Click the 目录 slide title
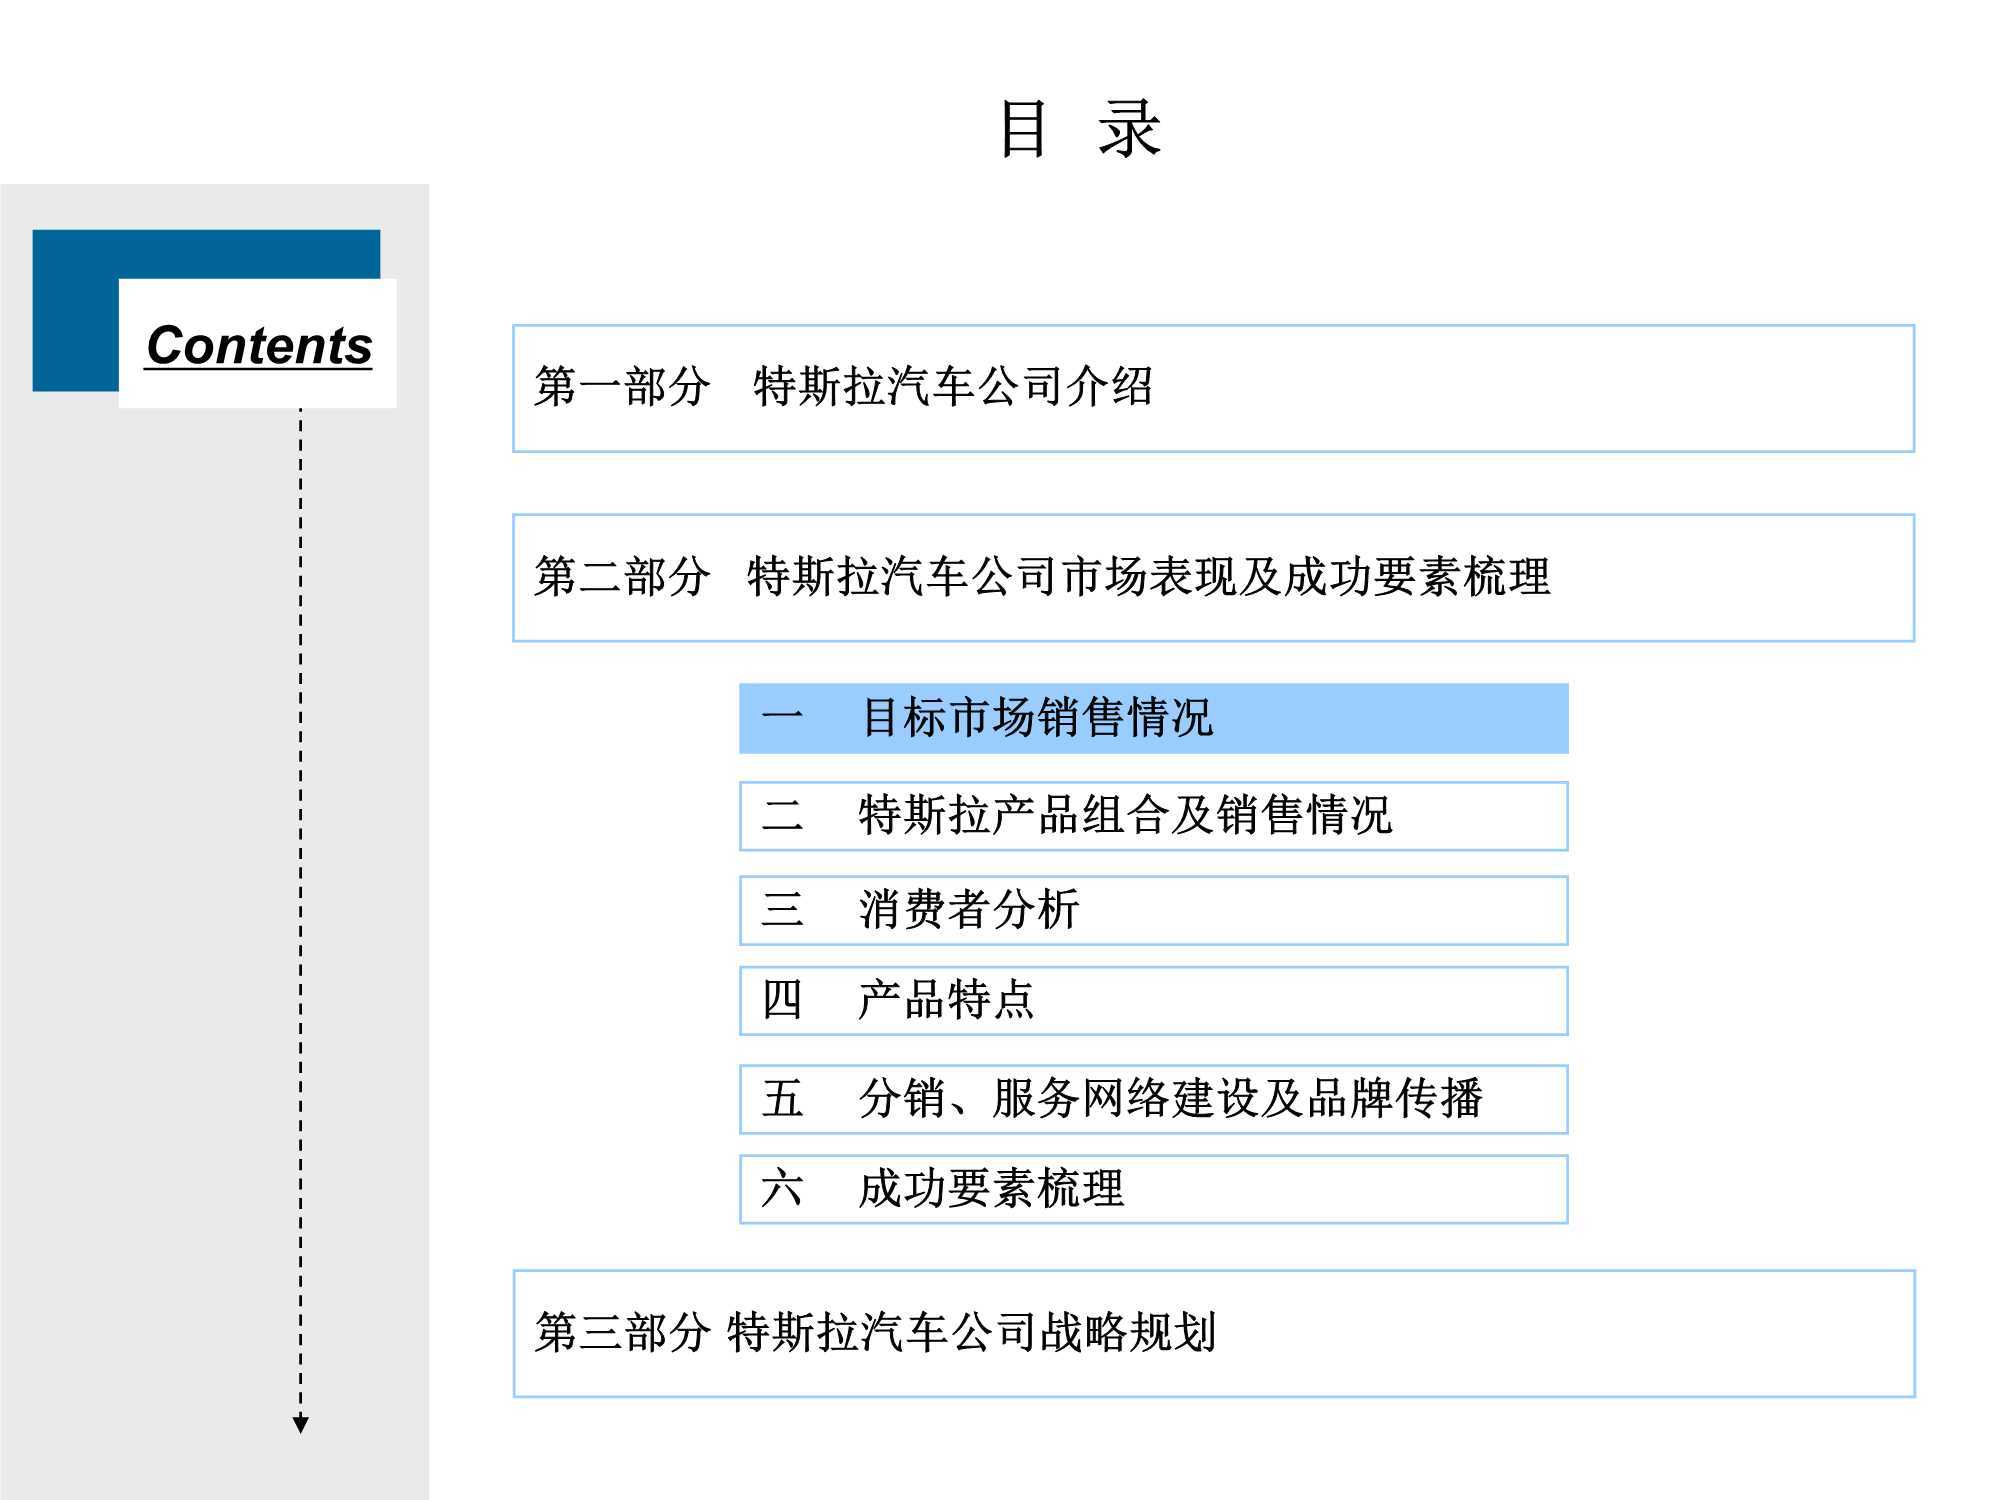The image size is (2000, 1500). tap(1080, 129)
